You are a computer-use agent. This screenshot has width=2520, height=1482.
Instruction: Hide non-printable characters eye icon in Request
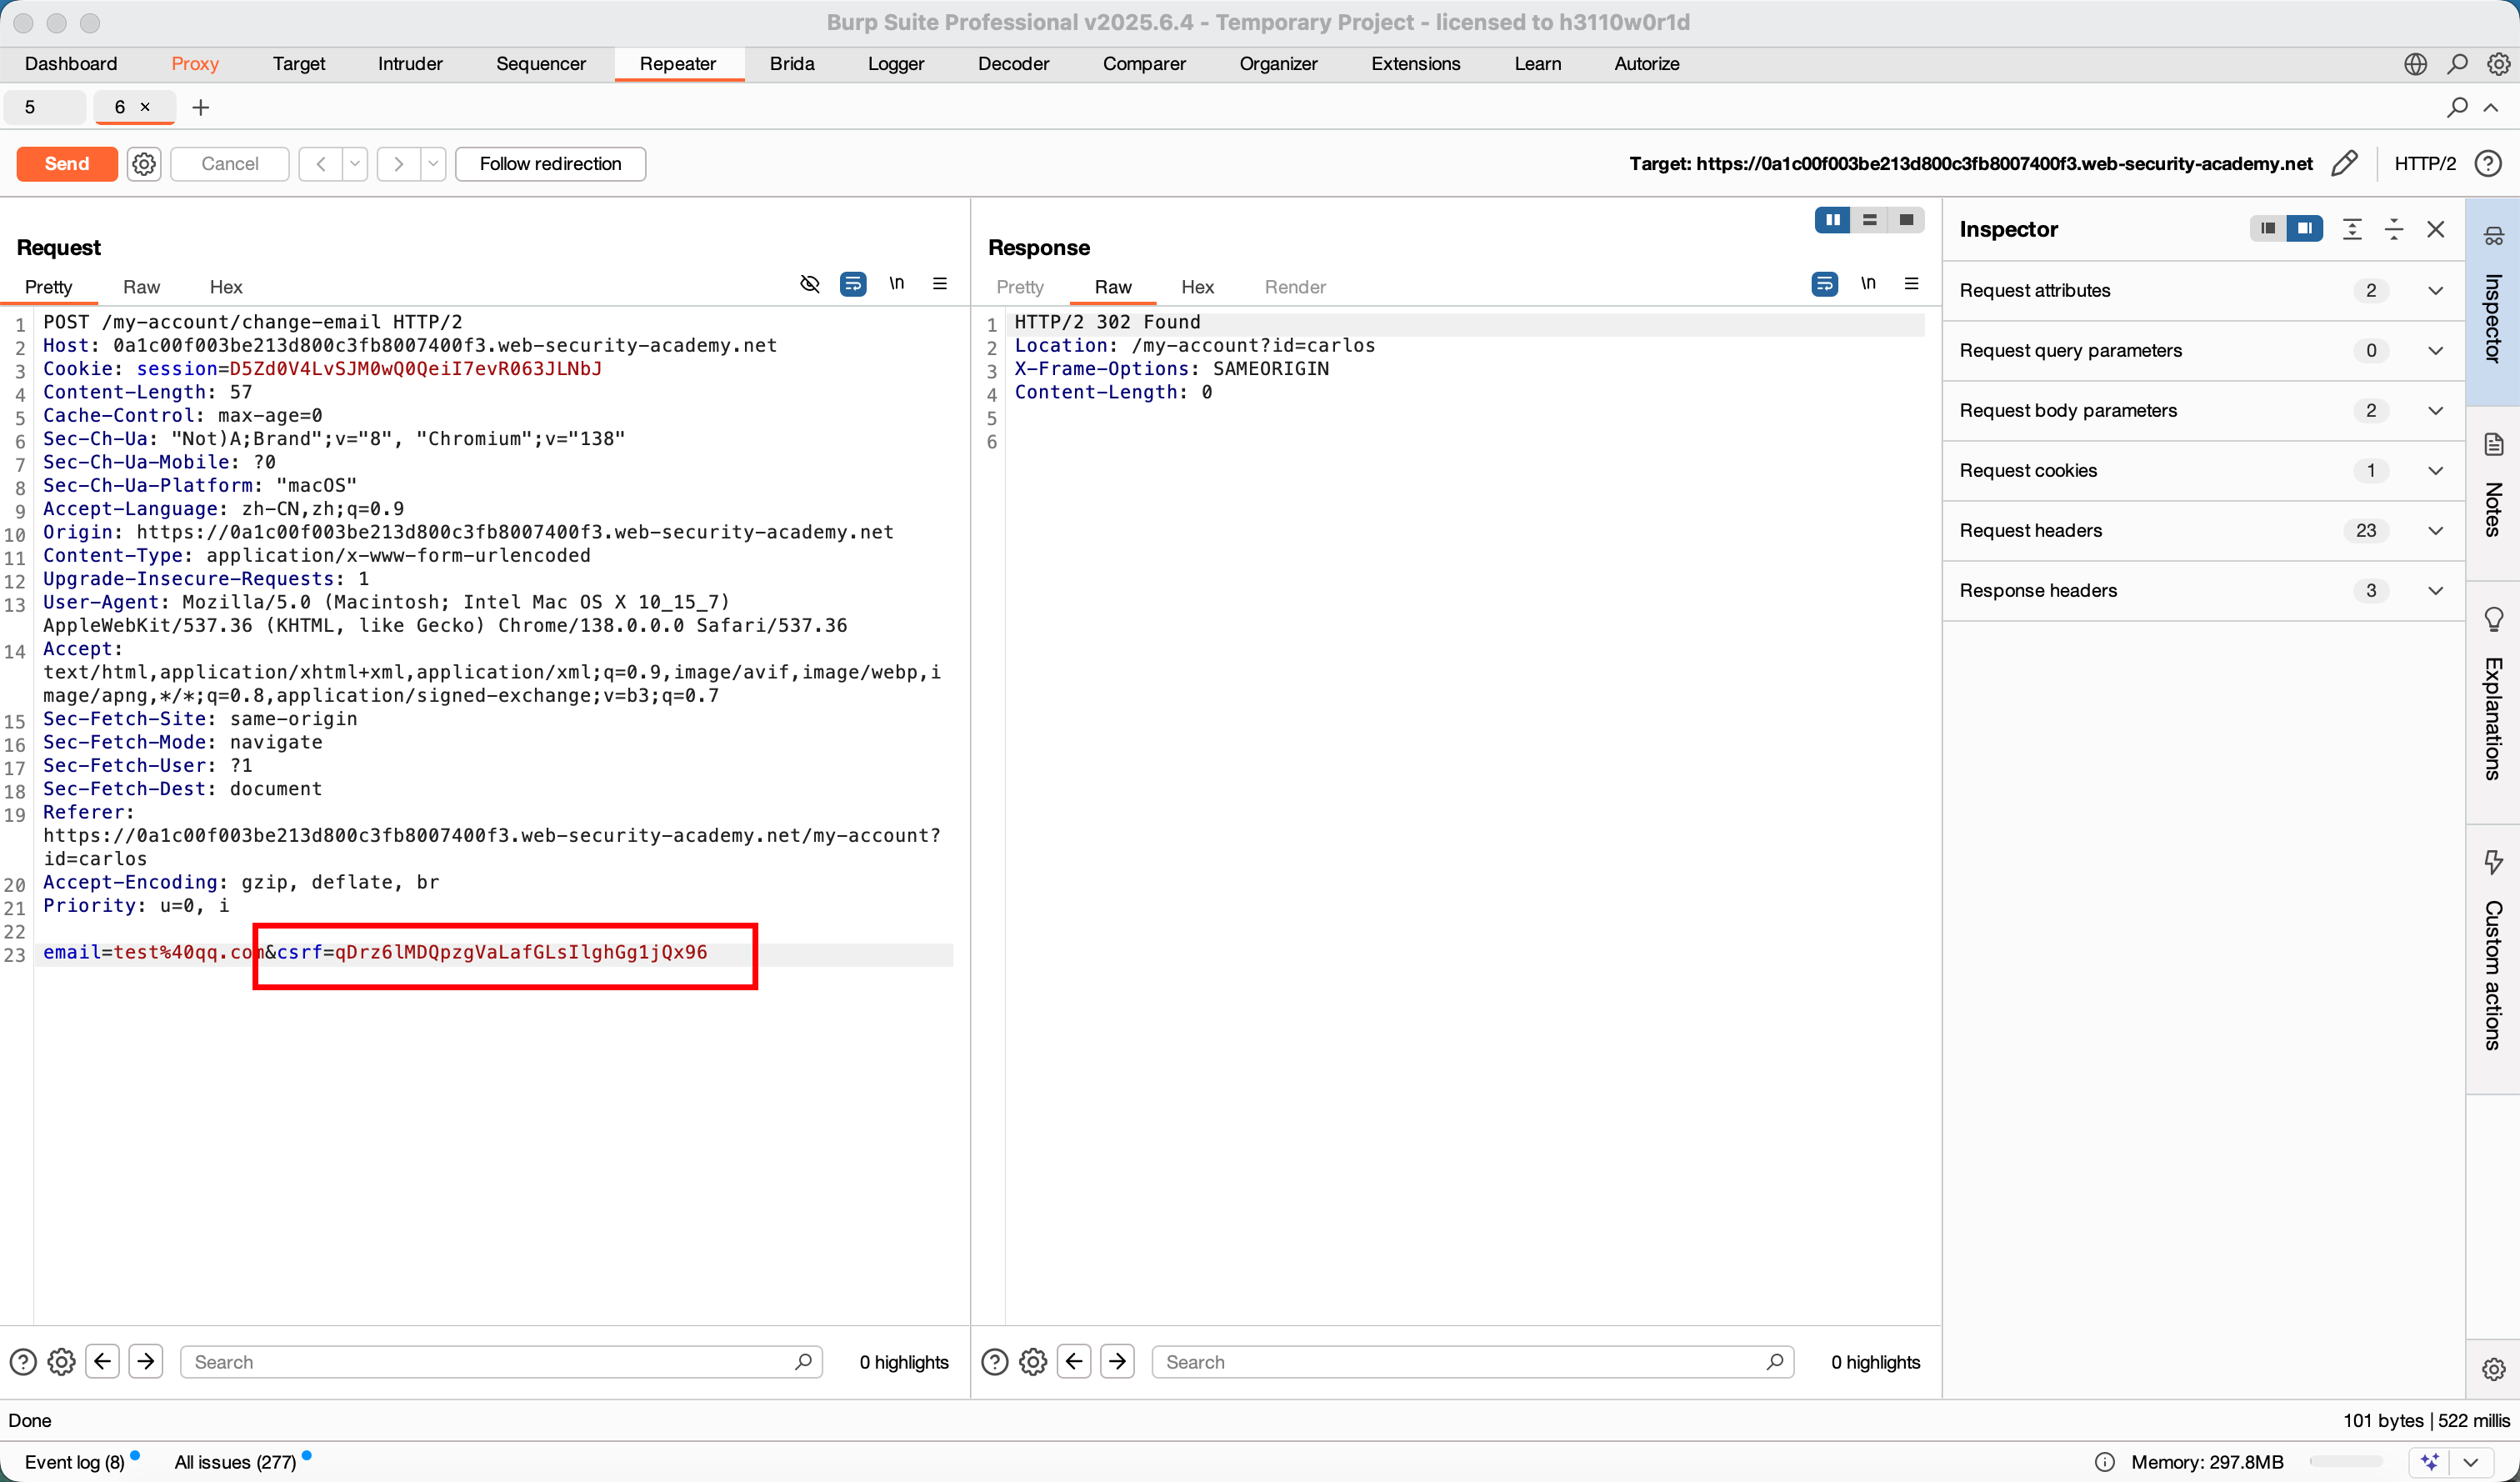click(810, 284)
